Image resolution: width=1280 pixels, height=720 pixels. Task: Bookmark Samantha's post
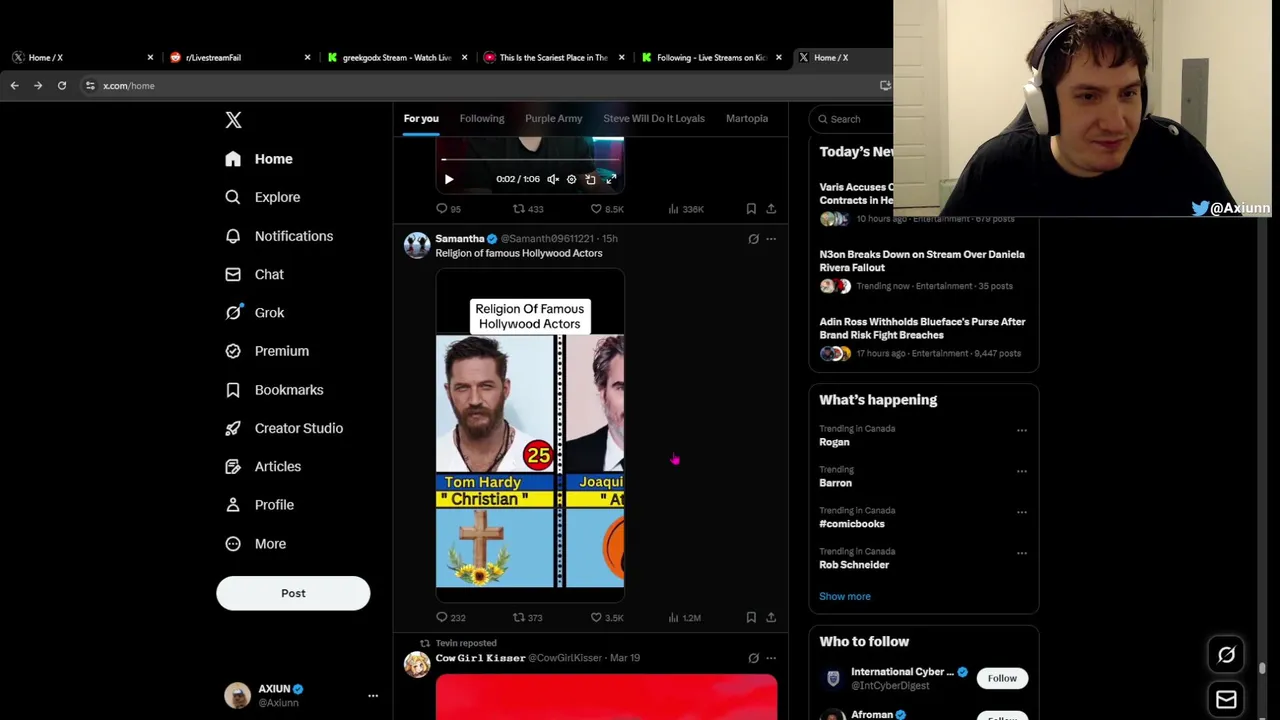click(x=751, y=618)
